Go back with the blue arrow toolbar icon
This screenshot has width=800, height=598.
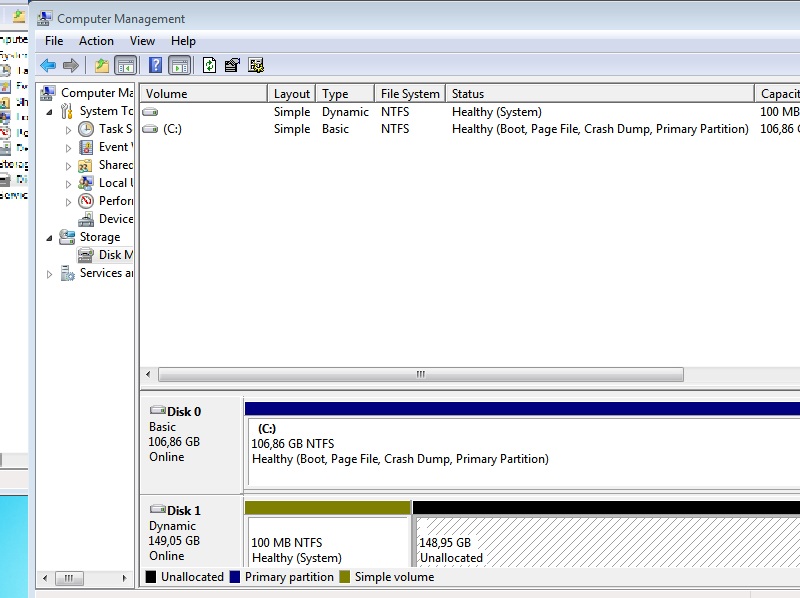click(x=48, y=65)
